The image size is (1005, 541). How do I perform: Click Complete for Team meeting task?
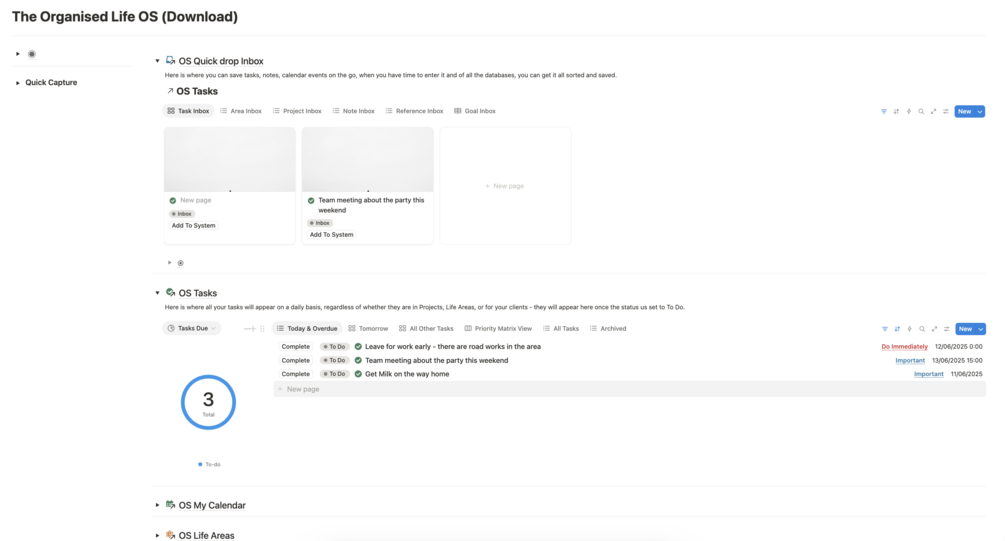point(295,360)
